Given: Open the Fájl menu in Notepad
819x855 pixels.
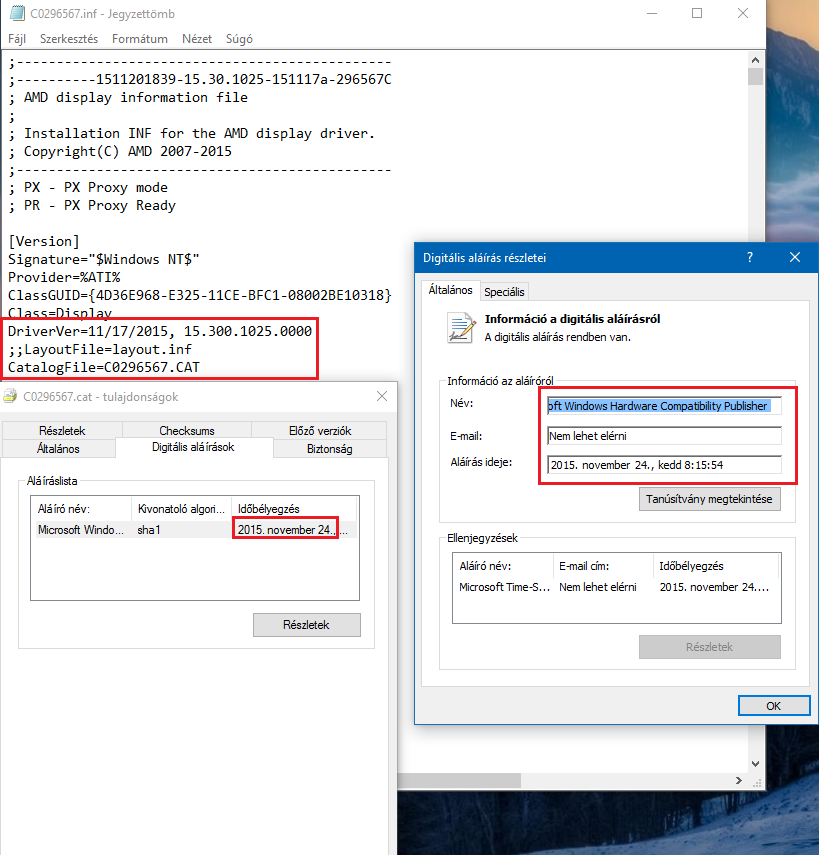Looking at the screenshot, I should tap(17, 39).
